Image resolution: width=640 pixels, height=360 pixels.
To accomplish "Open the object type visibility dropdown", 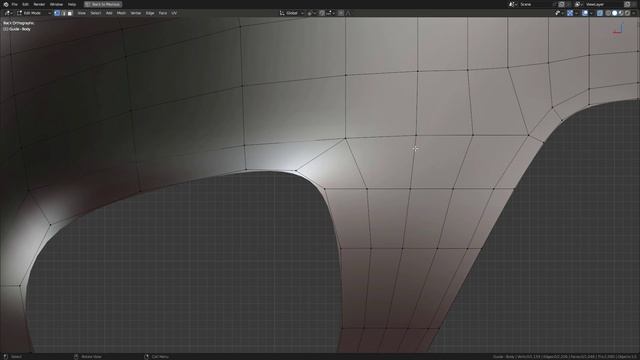I will pyautogui.click(x=559, y=13).
